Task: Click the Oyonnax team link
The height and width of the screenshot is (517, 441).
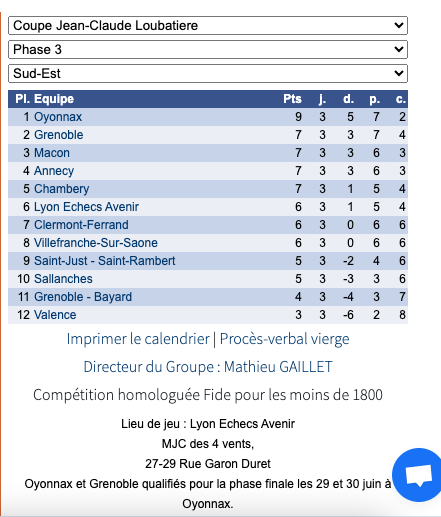Action: click(x=58, y=117)
